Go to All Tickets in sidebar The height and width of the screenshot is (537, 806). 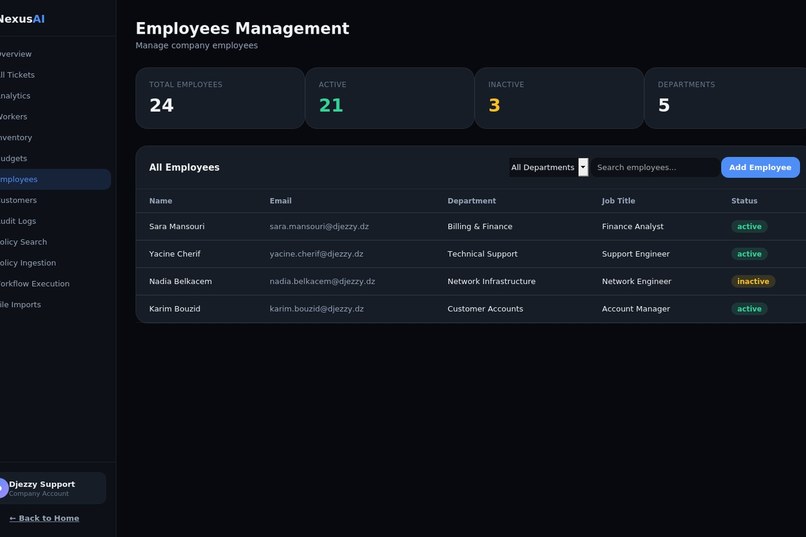17,75
